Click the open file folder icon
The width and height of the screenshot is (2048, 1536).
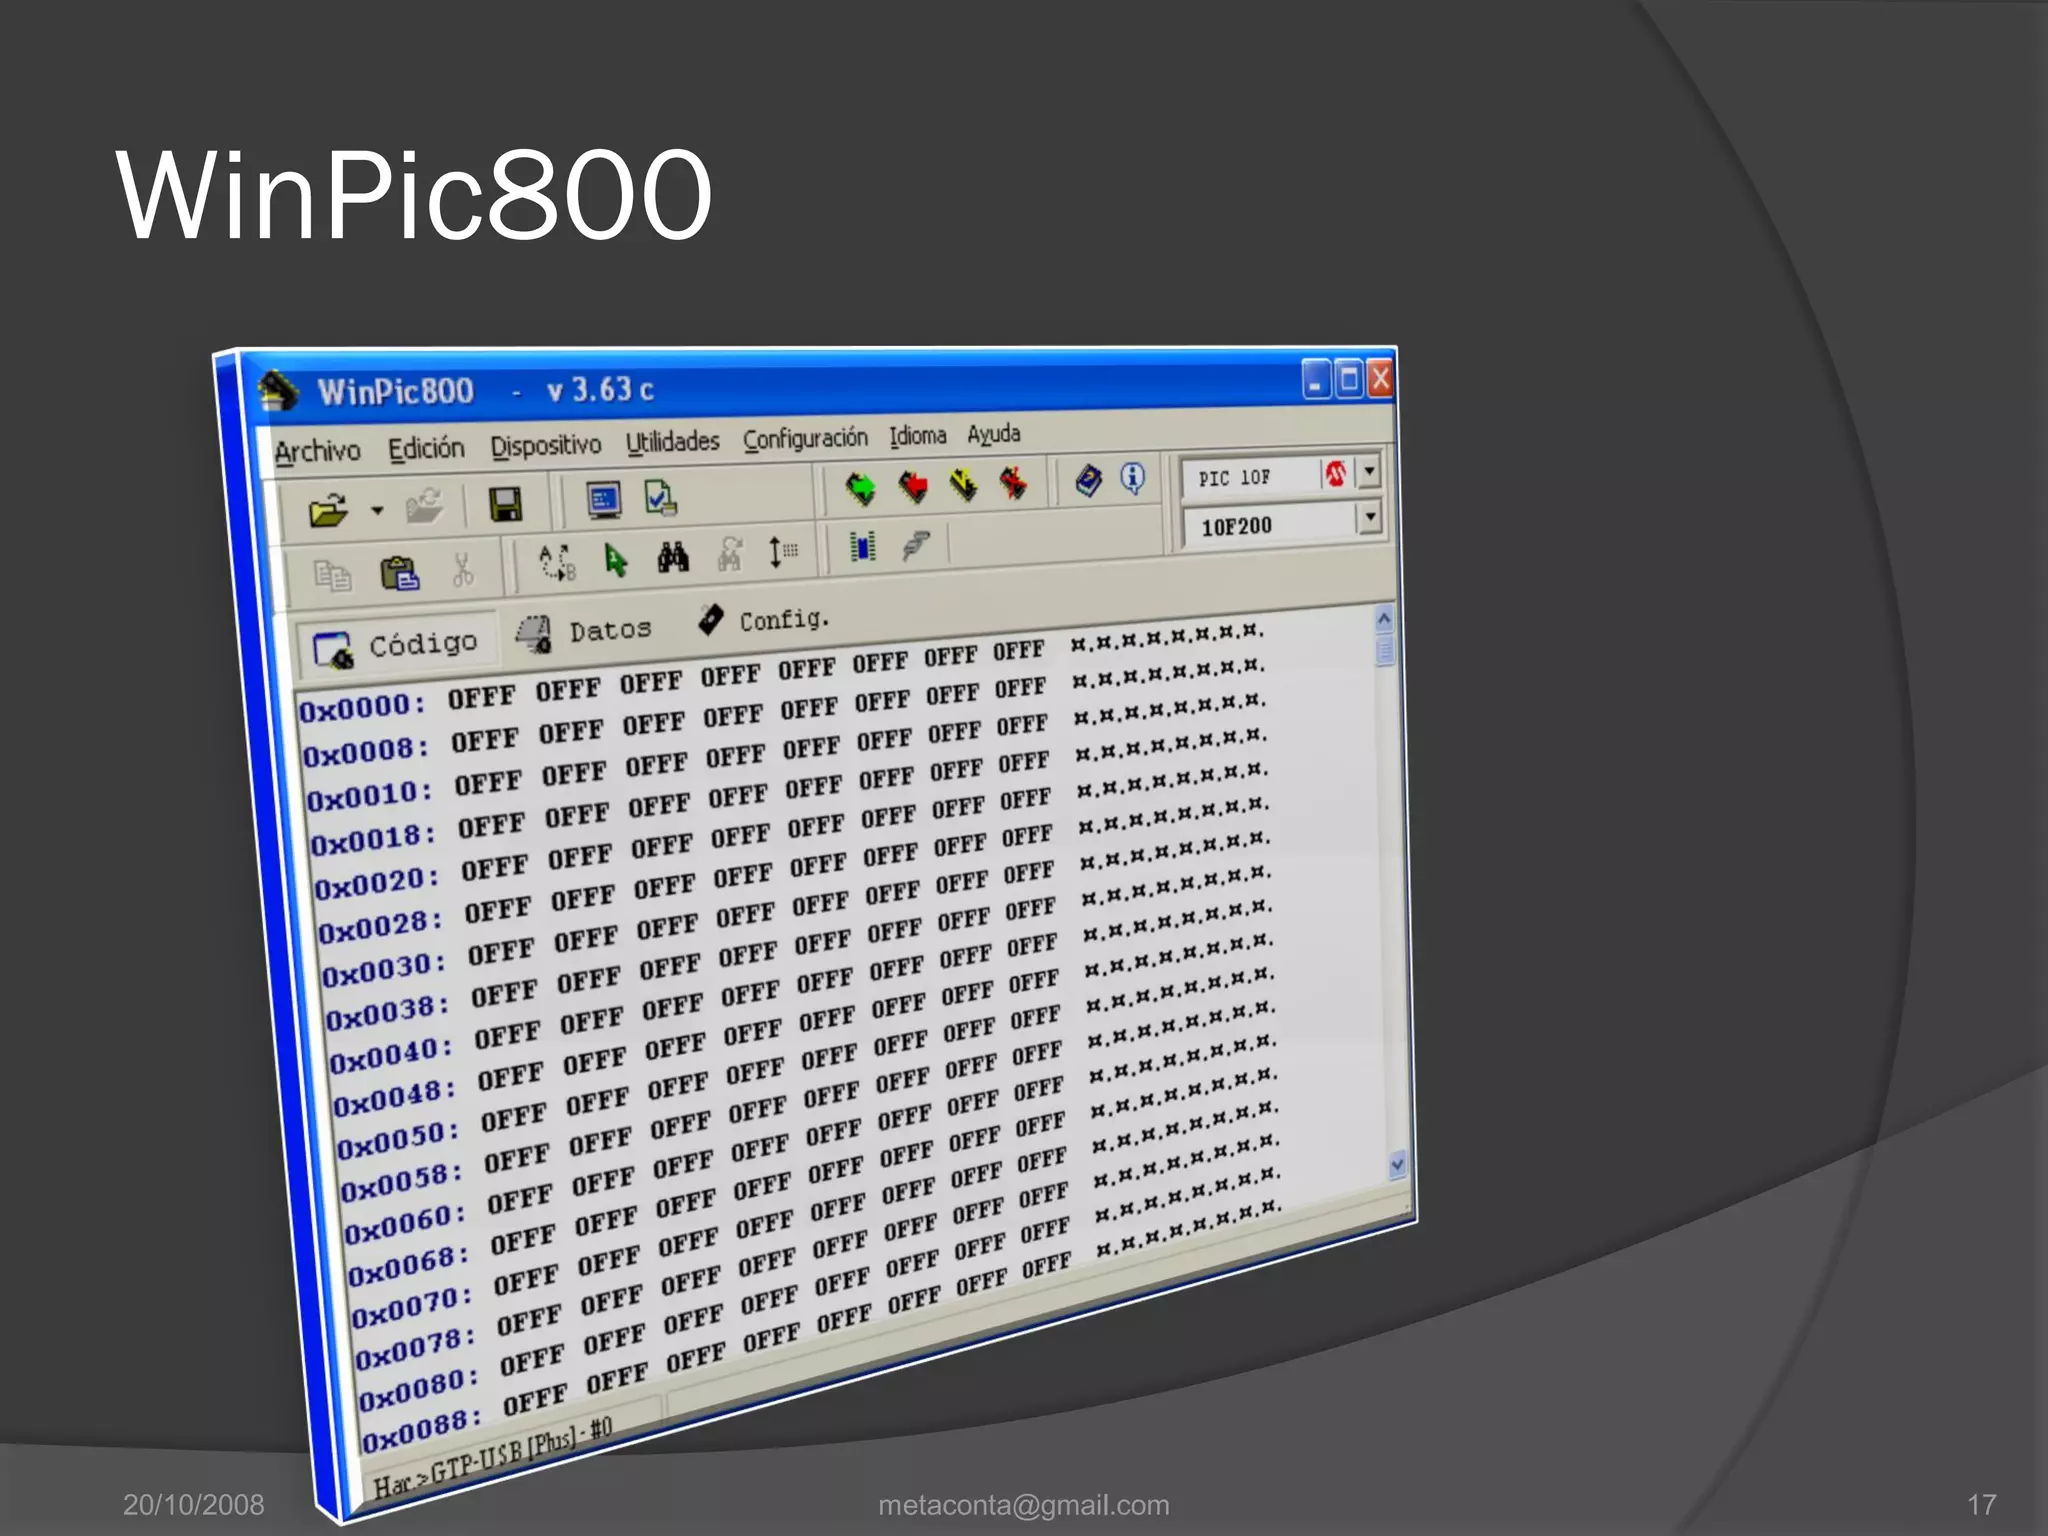[x=328, y=511]
